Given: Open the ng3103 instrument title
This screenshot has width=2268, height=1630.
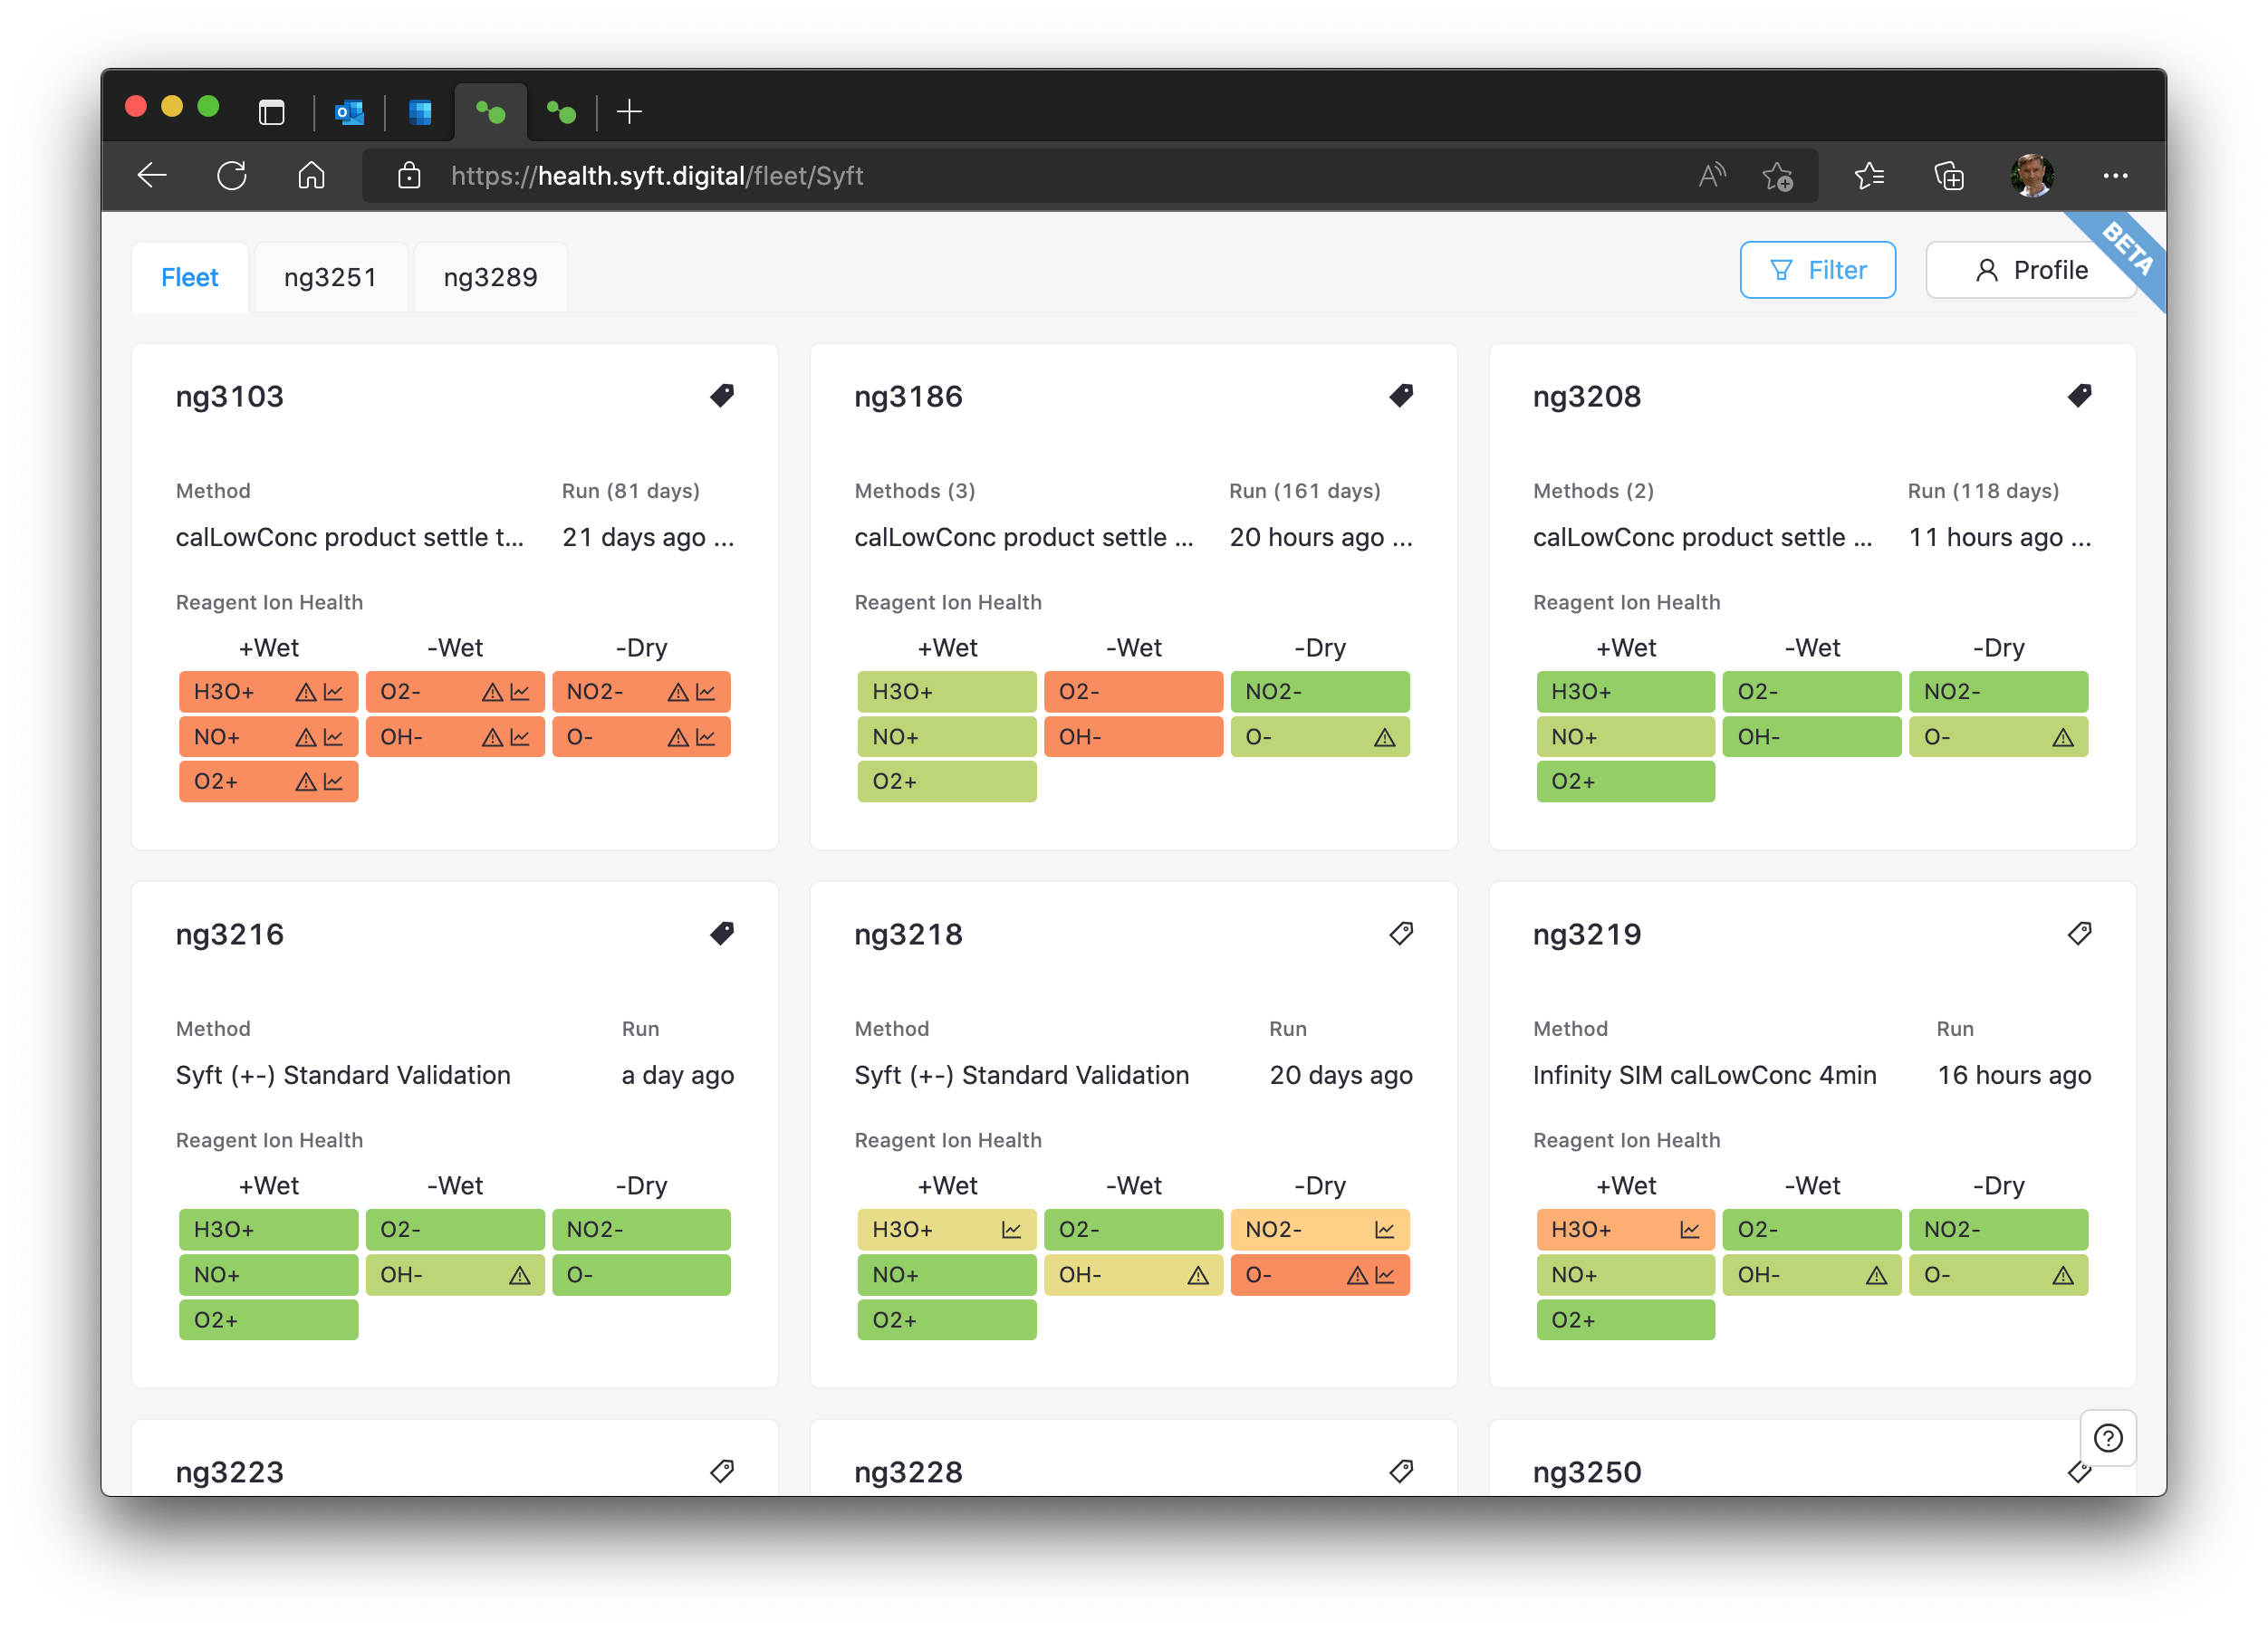Looking at the screenshot, I should (230, 397).
